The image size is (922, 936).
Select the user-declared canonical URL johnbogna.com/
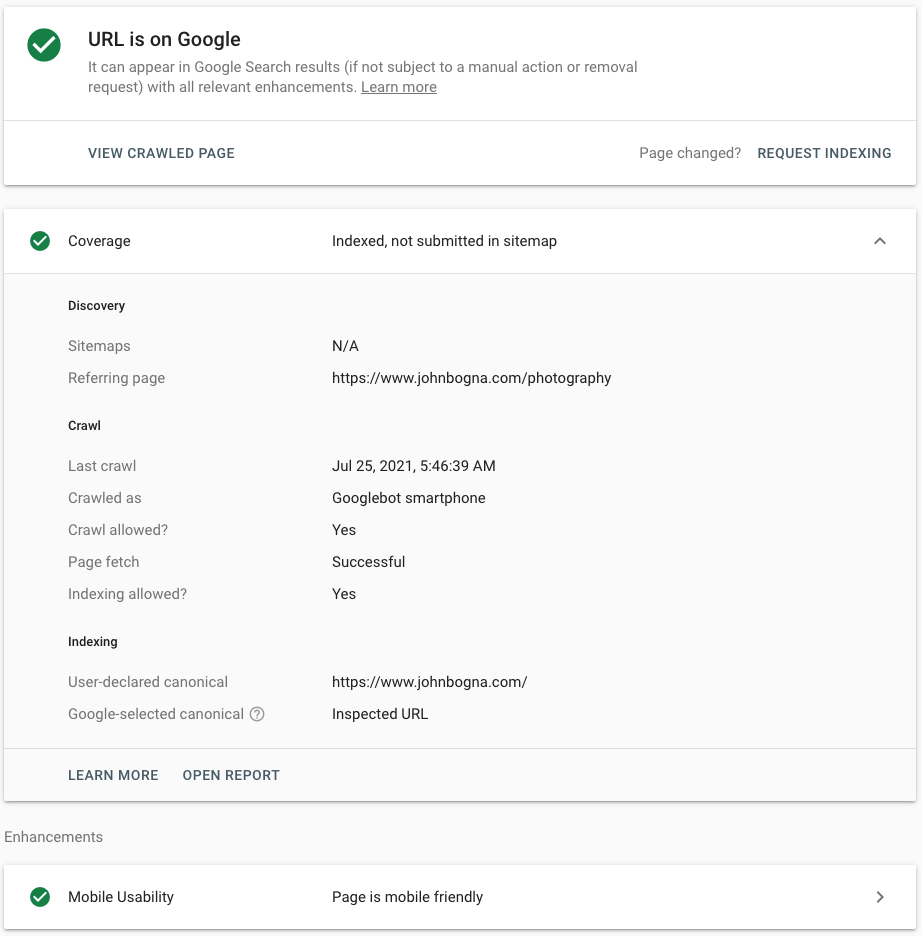pyautogui.click(x=430, y=682)
